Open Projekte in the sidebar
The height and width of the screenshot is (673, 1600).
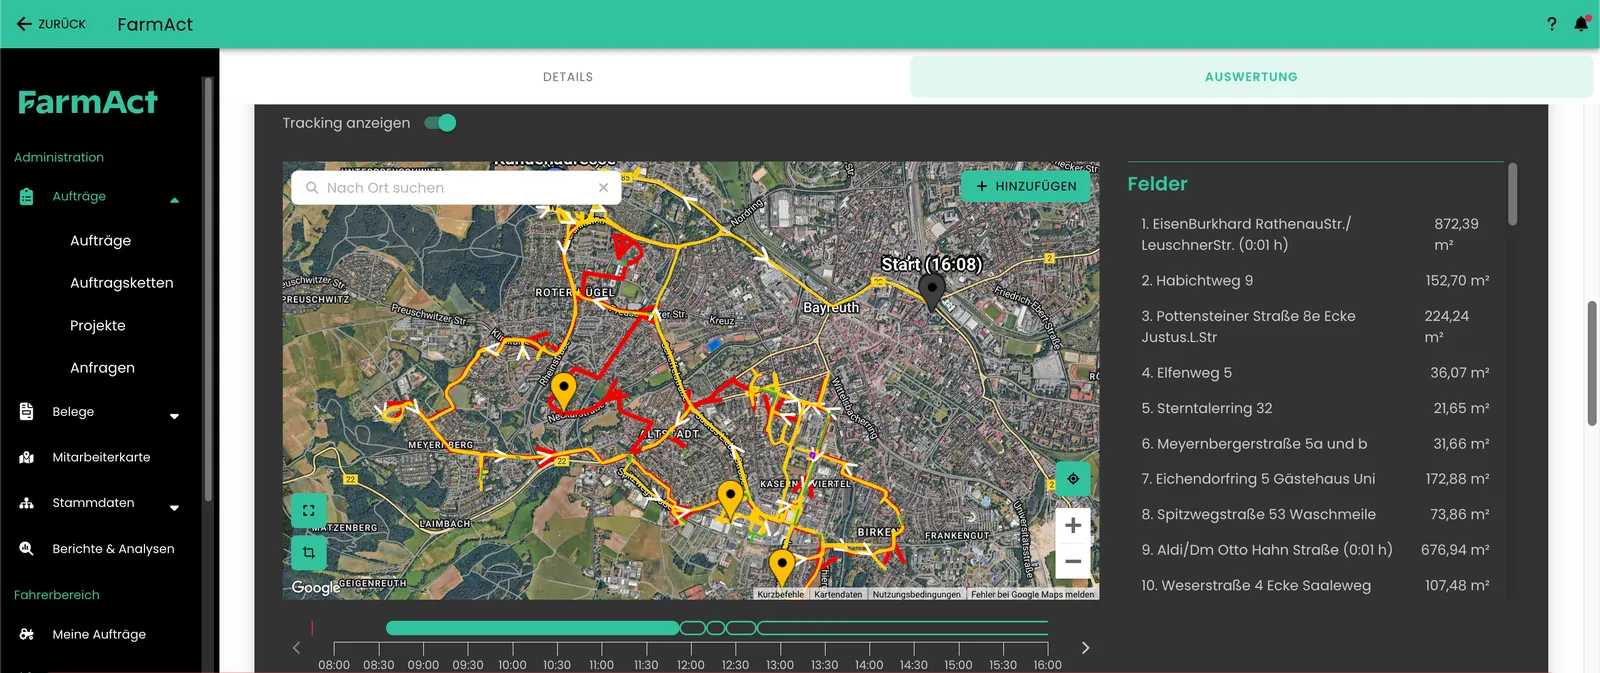coord(98,326)
